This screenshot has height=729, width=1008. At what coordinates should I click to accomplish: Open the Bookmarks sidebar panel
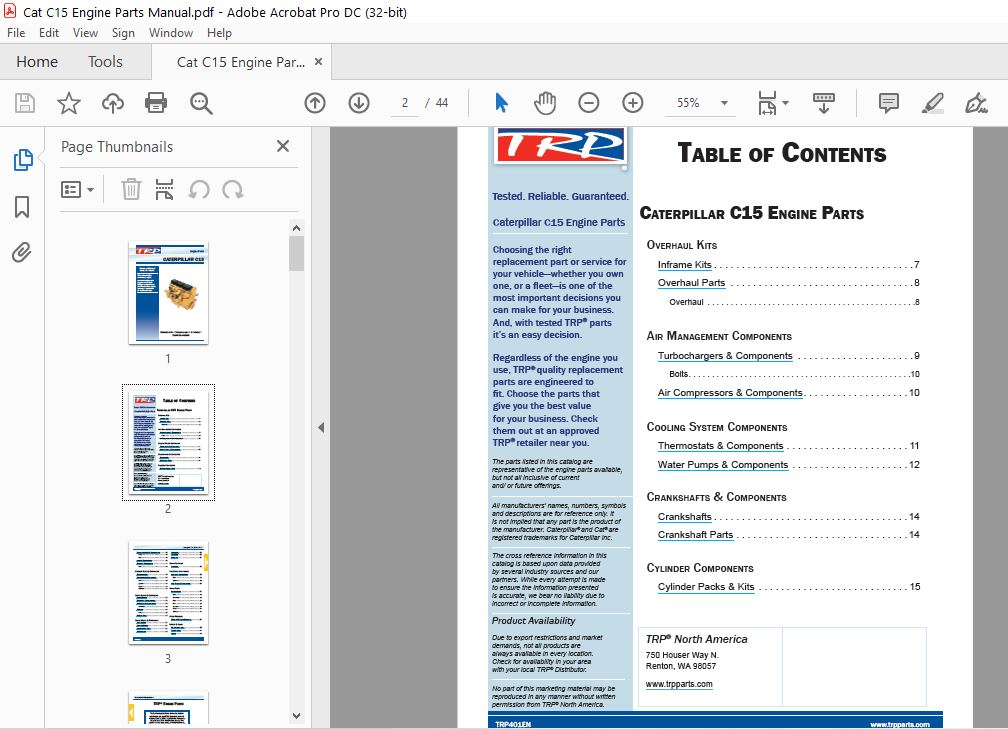point(22,206)
